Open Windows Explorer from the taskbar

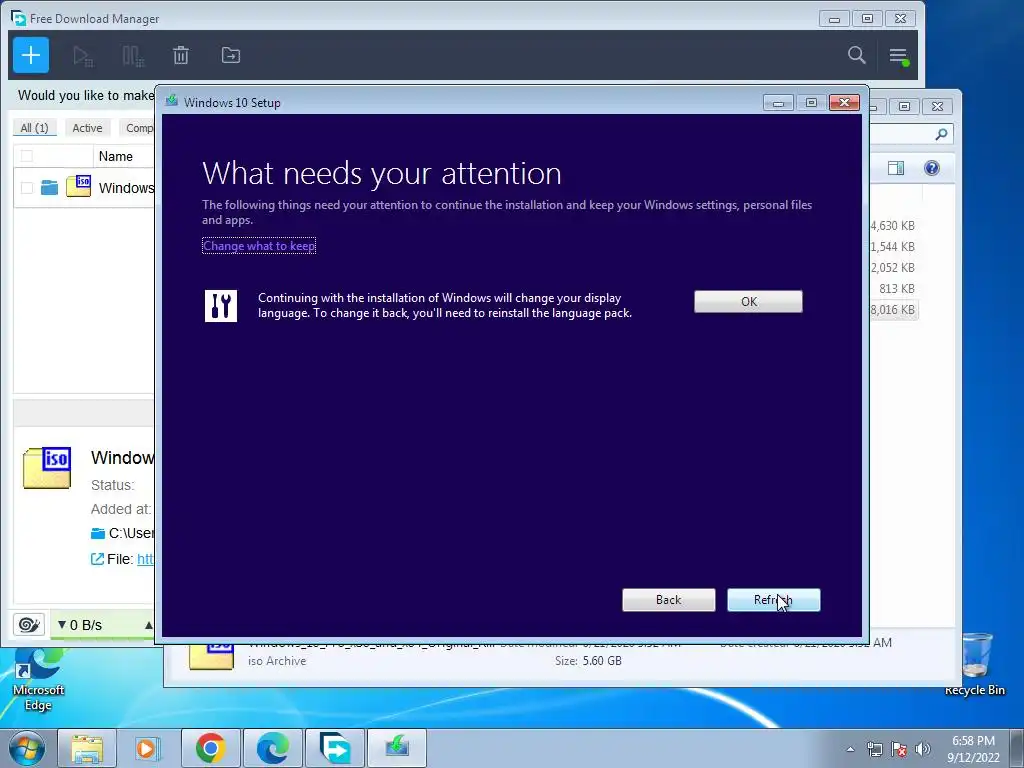87,748
